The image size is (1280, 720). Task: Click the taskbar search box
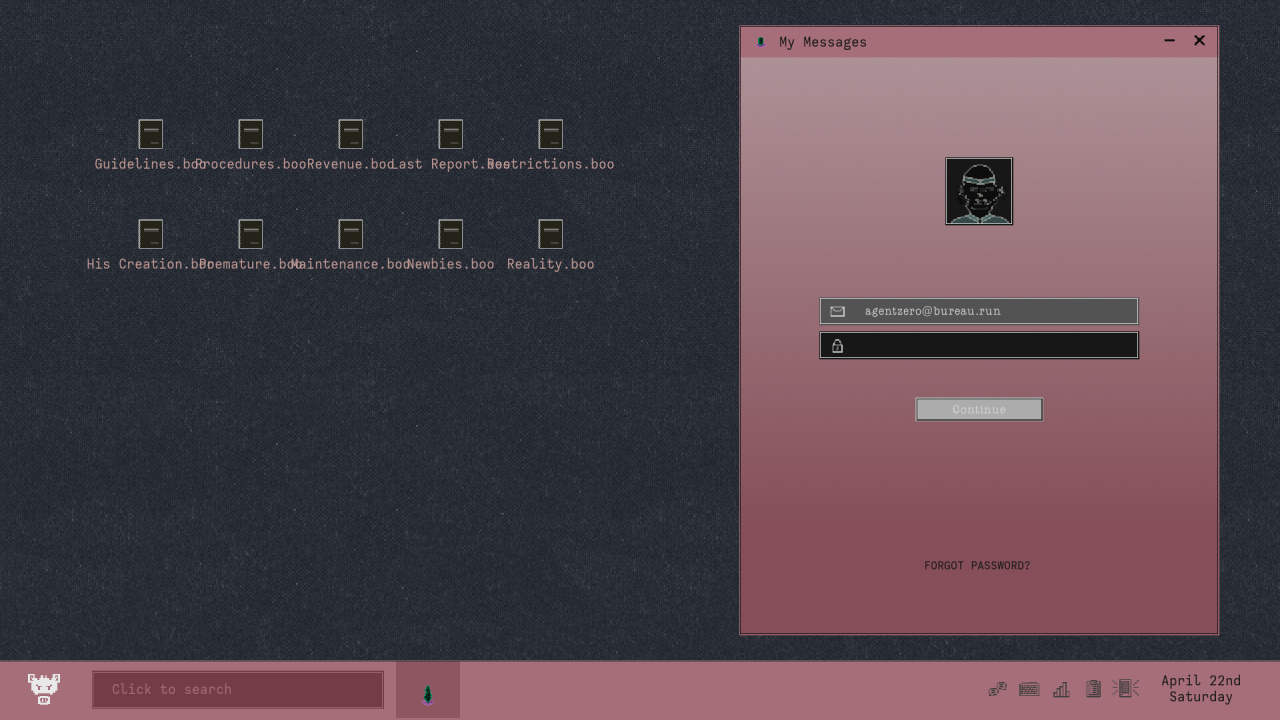(238, 690)
